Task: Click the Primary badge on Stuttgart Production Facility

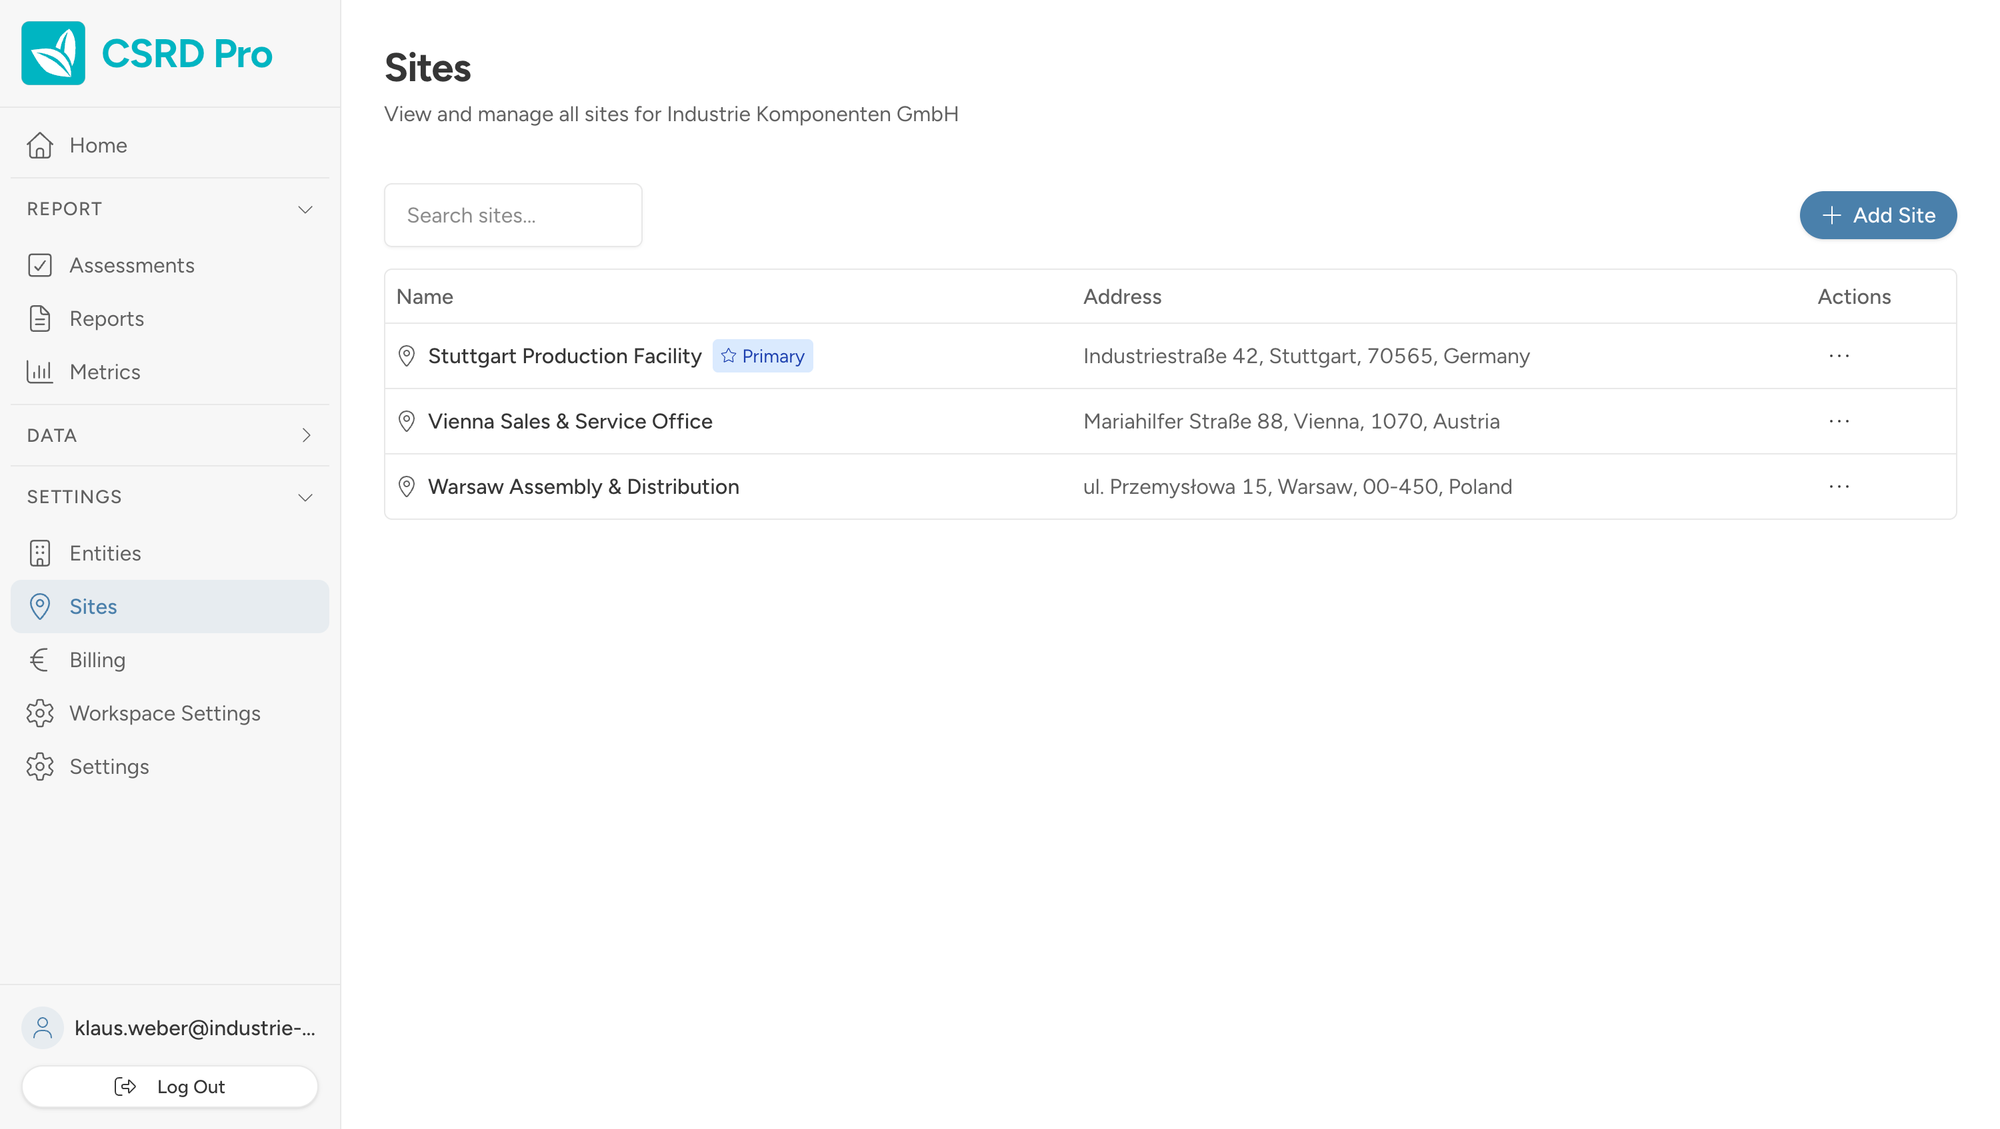Action: 762,355
